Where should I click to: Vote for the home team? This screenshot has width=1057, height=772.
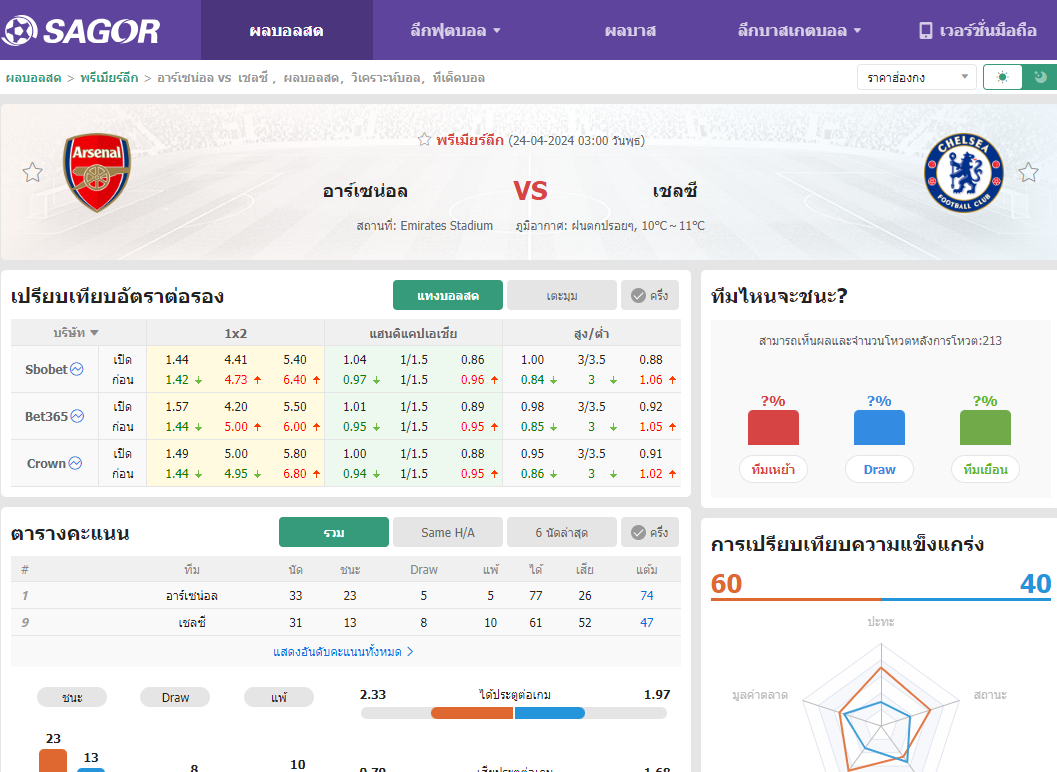tap(773, 469)
